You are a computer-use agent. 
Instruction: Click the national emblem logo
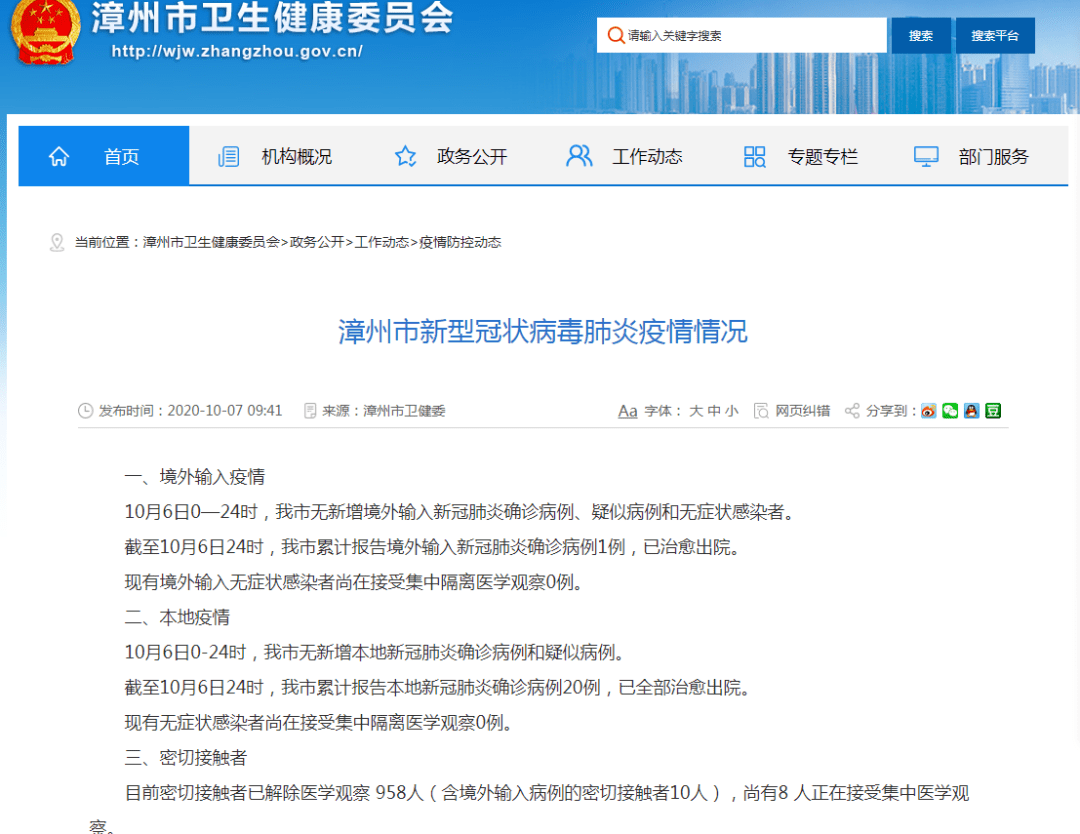42,30
